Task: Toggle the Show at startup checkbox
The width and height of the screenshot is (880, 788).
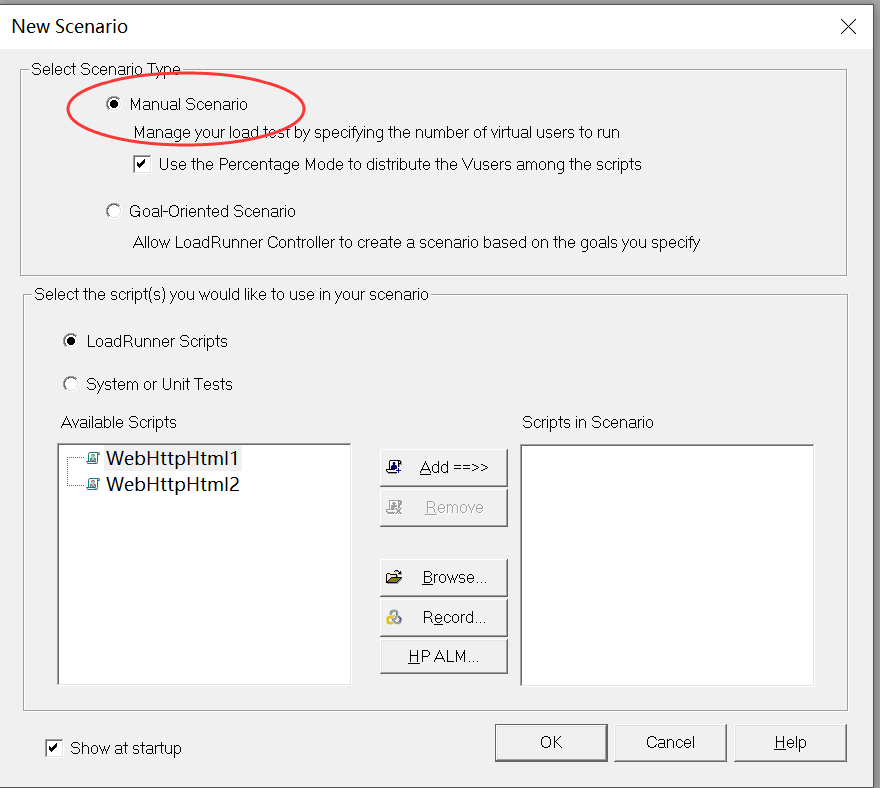Action: (x=54, y=748)
